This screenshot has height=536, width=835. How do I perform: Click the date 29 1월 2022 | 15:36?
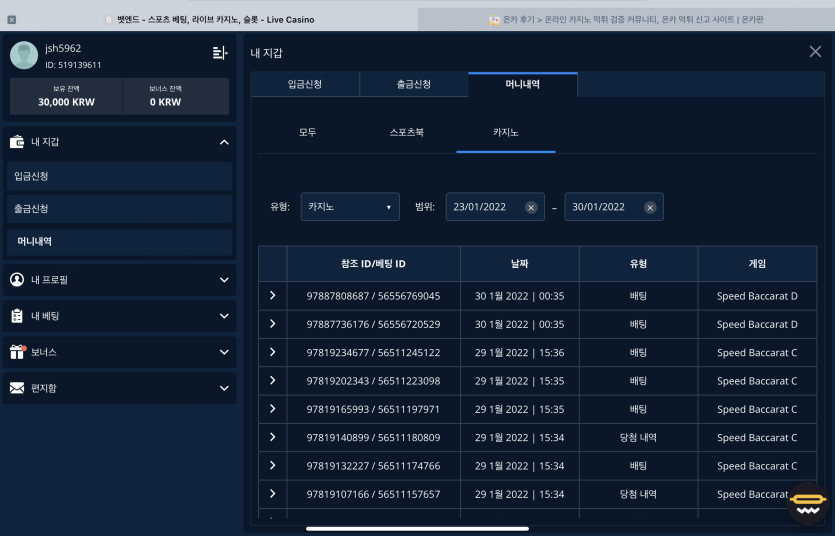[520, 352]
